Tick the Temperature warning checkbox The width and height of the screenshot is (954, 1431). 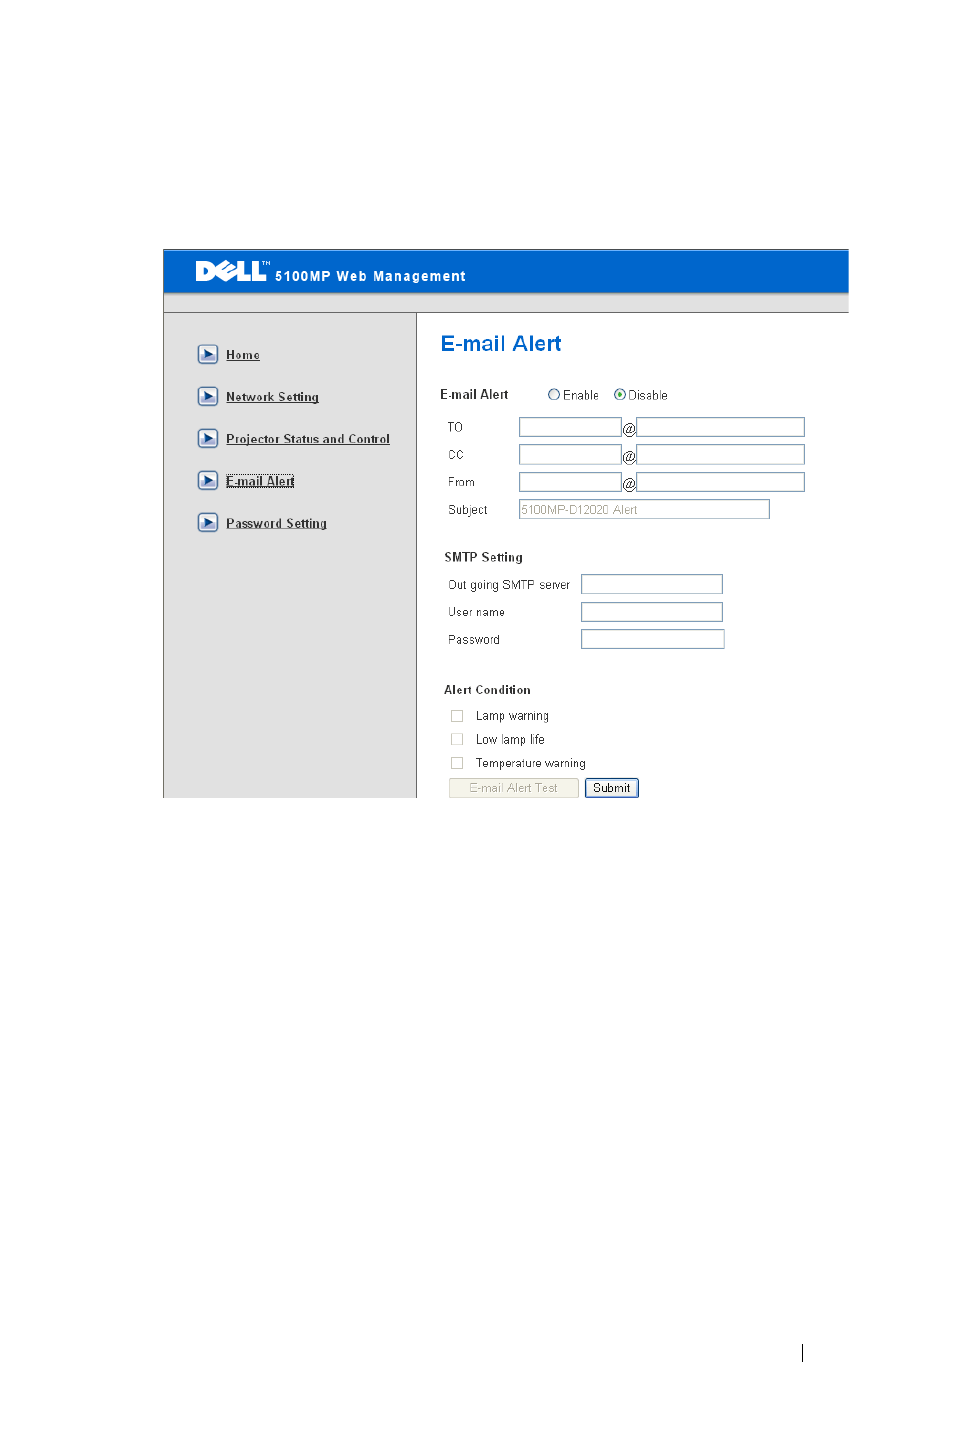(x=457, y=763)
